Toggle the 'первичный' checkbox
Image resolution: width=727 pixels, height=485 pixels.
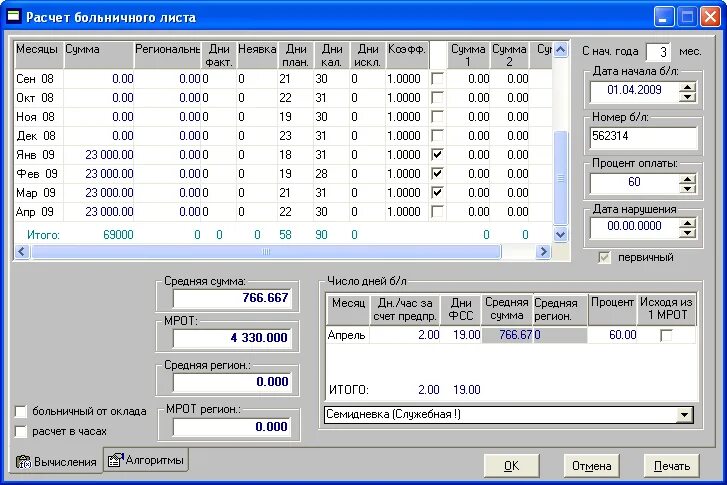(604, 257)
